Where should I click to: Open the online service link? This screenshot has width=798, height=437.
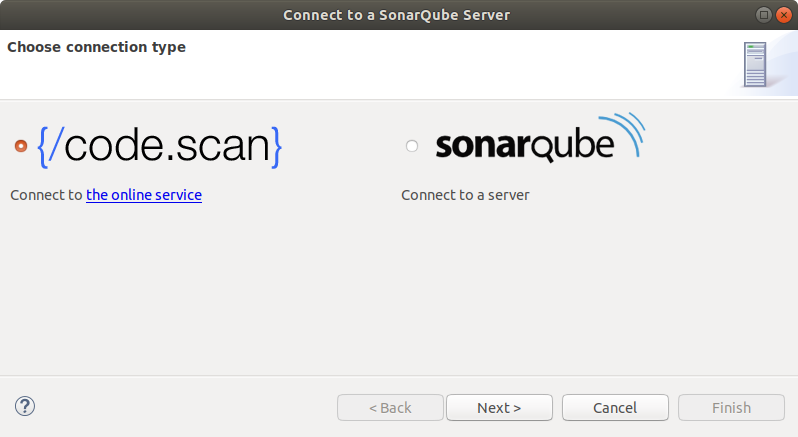[144, 195]
